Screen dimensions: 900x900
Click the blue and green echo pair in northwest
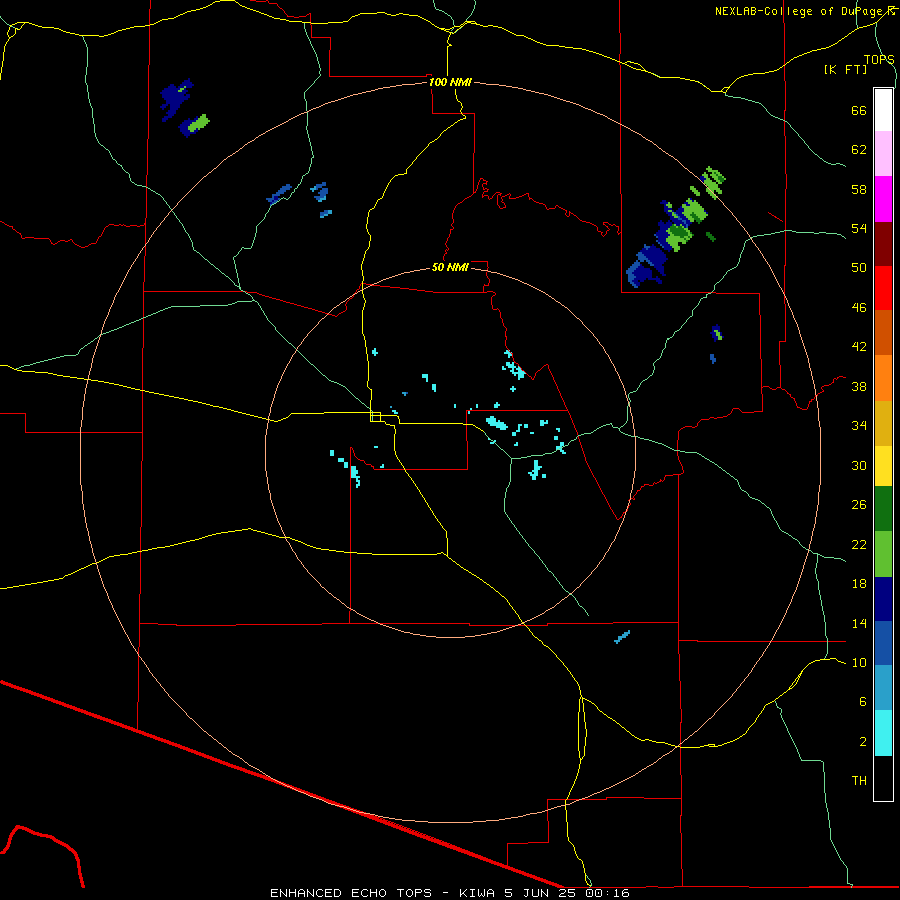[x=184, y=108]
